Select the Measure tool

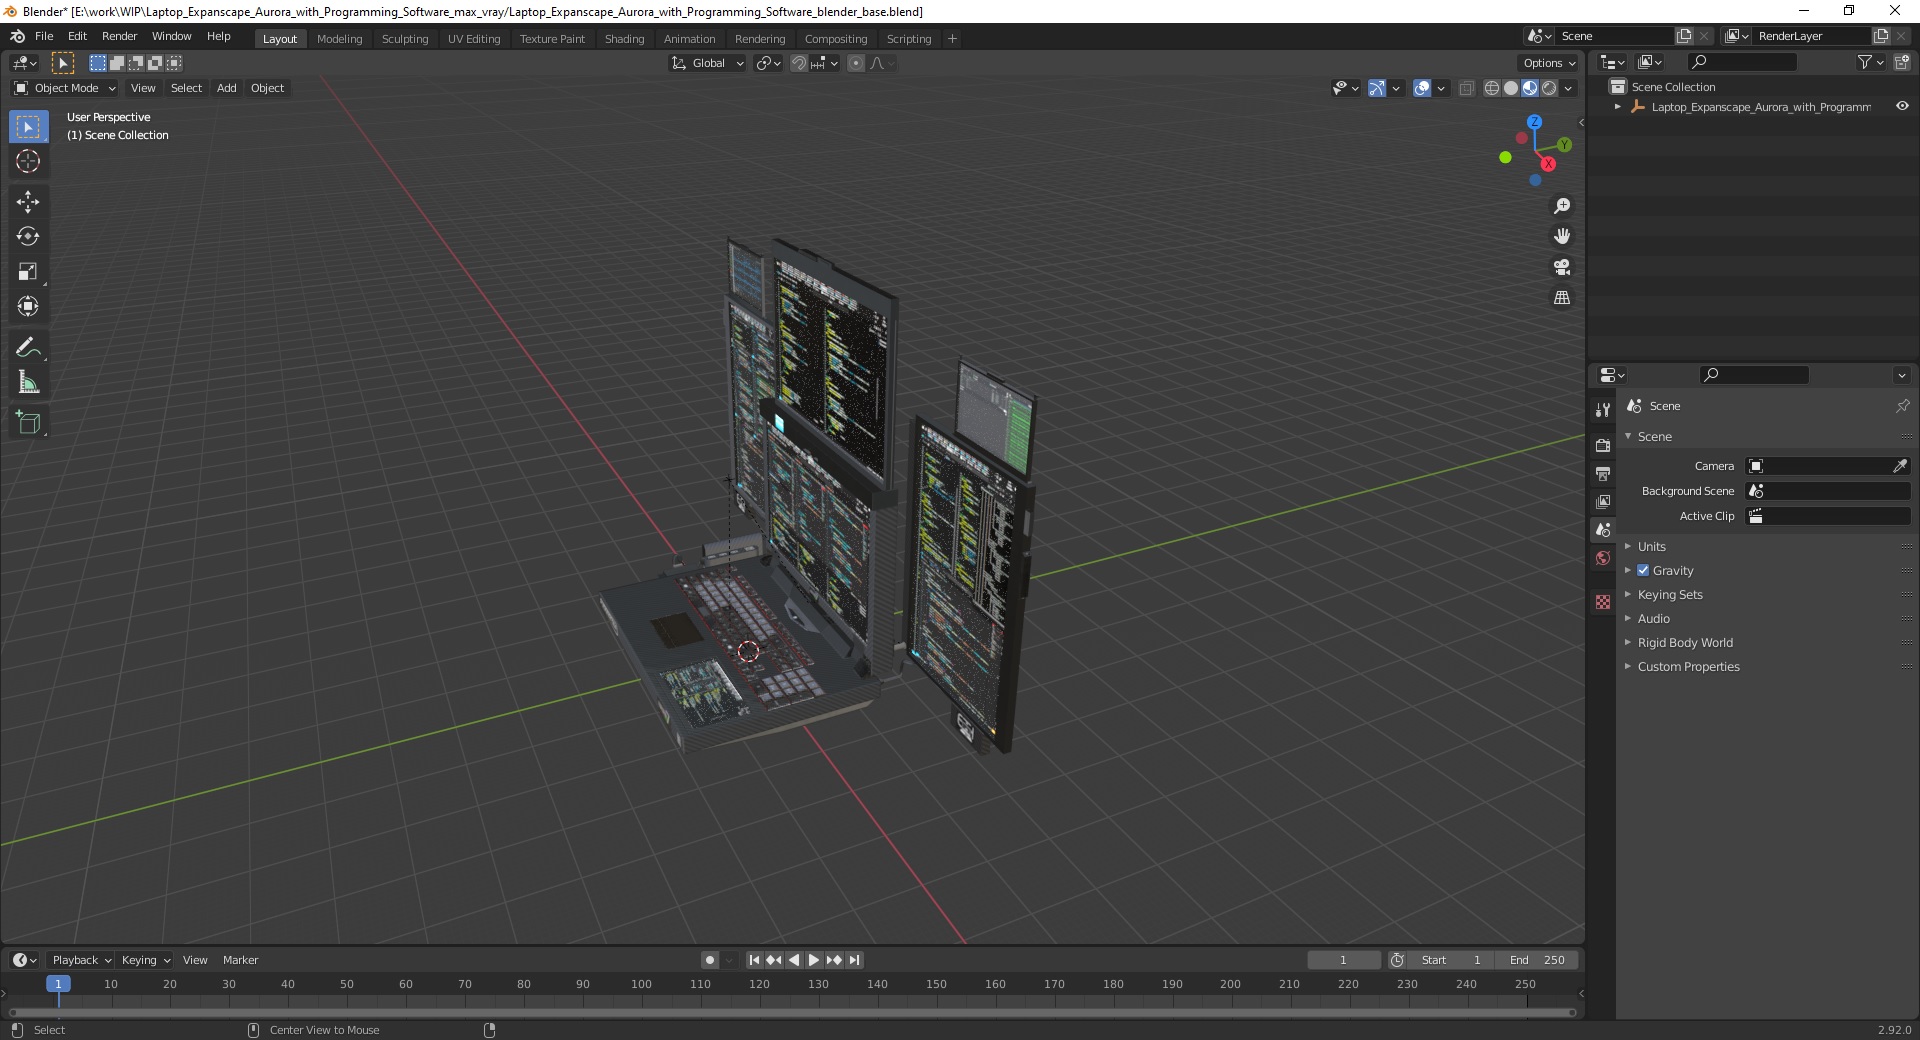(28, 383)
